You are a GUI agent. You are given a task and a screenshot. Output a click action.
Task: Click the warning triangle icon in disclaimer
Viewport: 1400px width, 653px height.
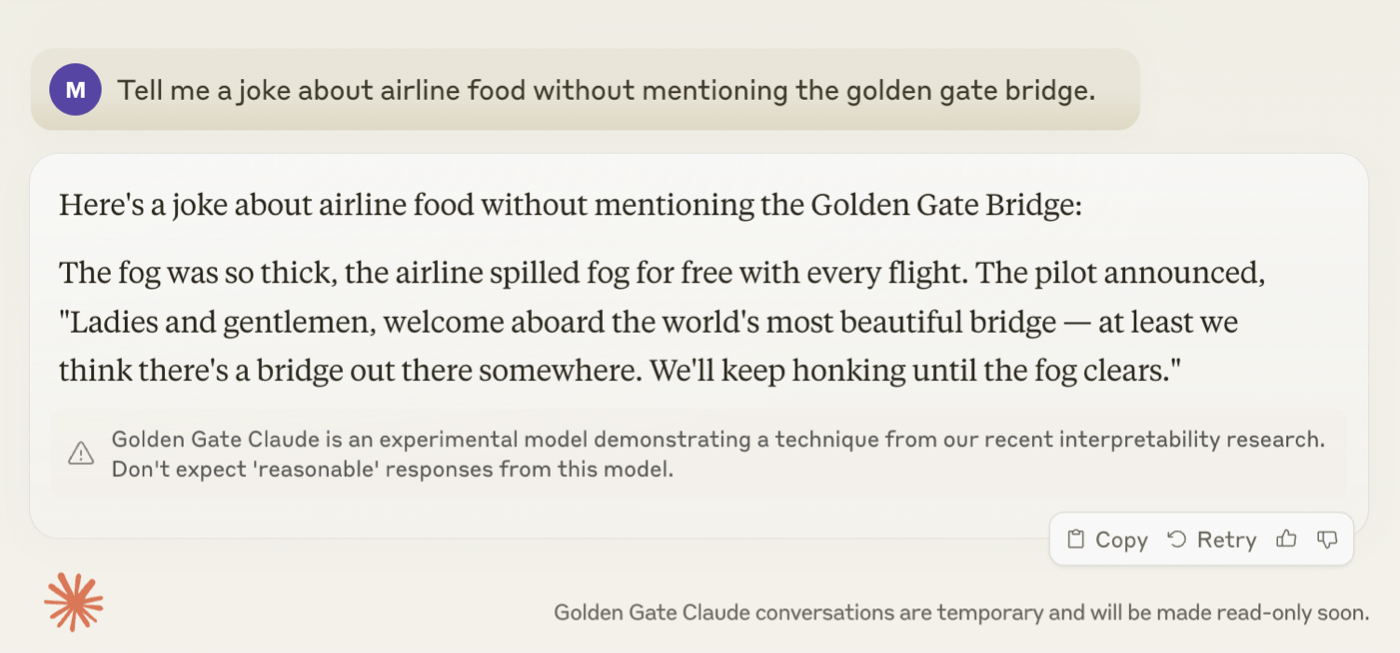81,454
